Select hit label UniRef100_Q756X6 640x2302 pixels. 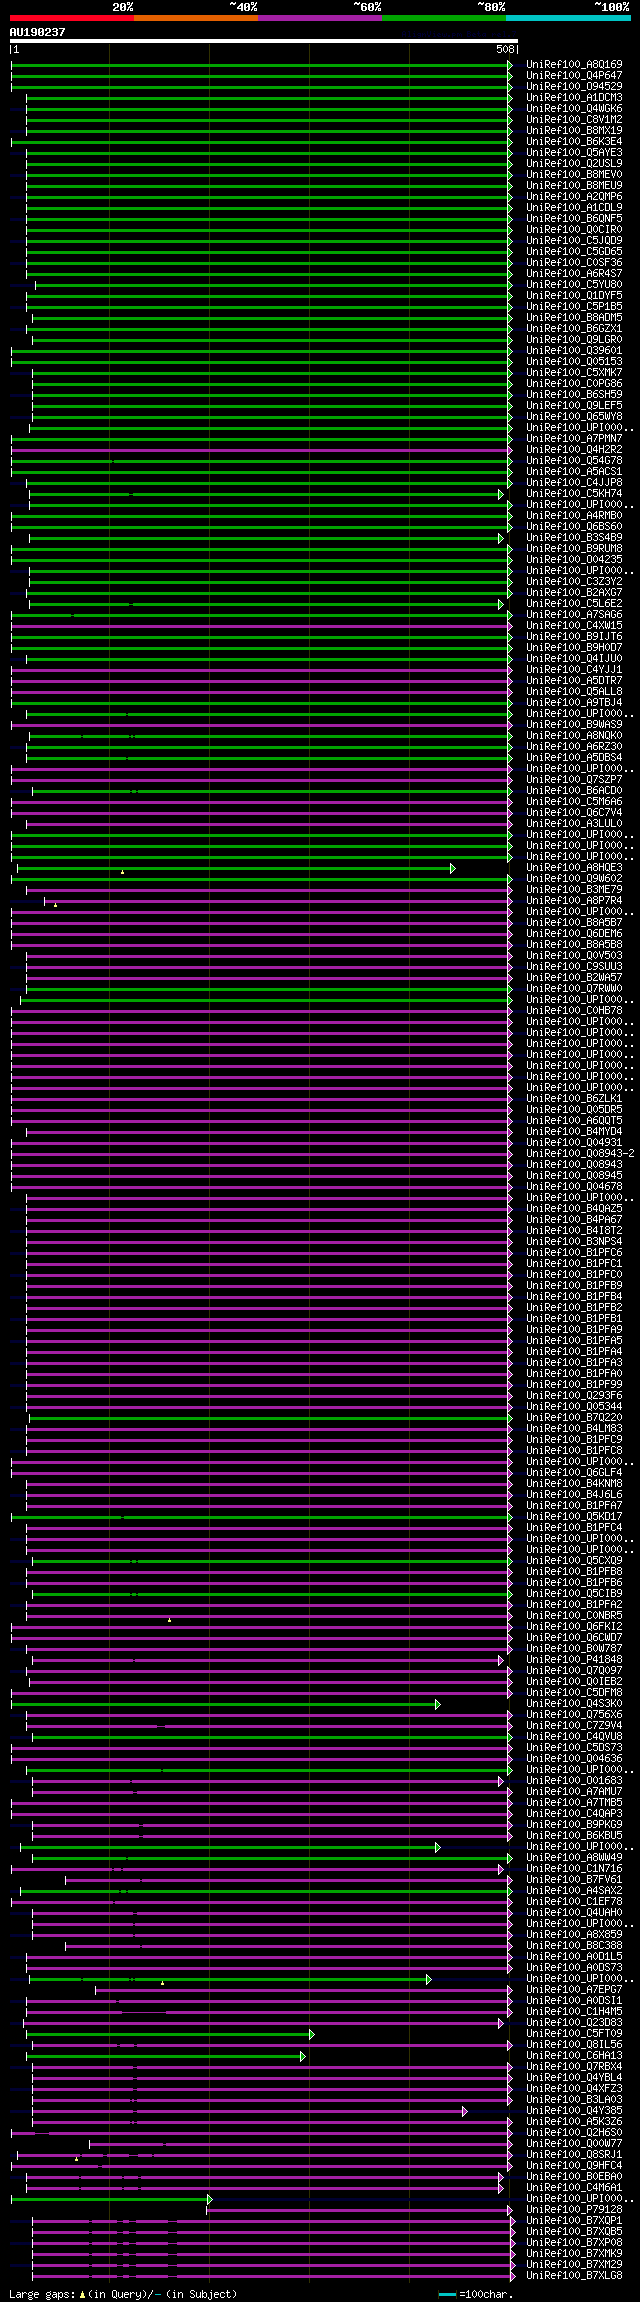[x=574, y=1714]
